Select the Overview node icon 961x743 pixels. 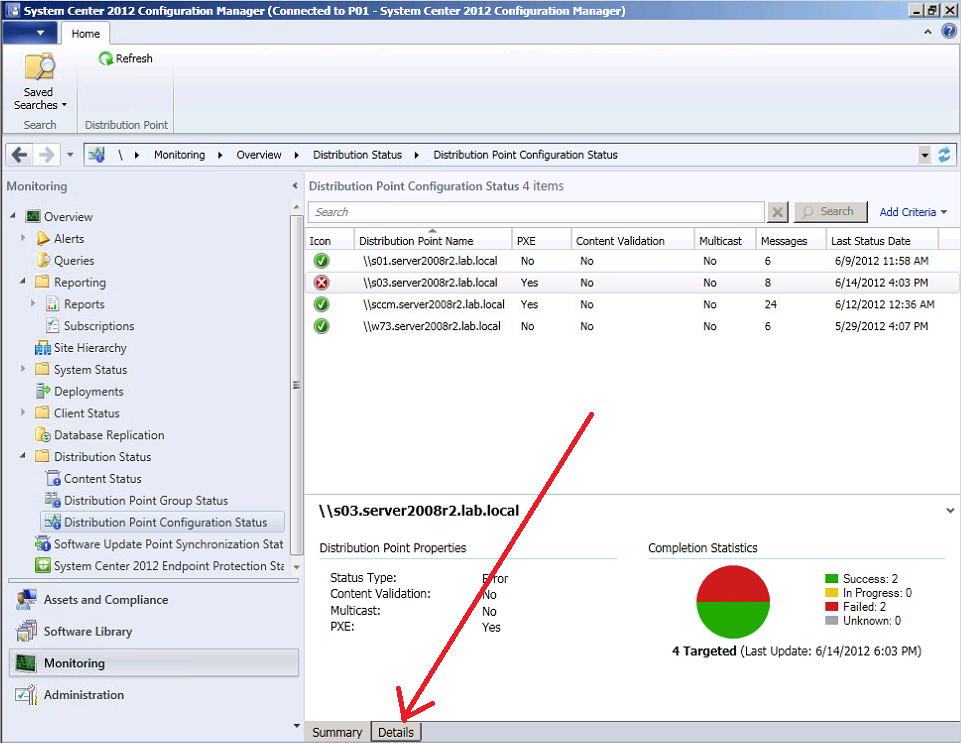pos(33,216)
